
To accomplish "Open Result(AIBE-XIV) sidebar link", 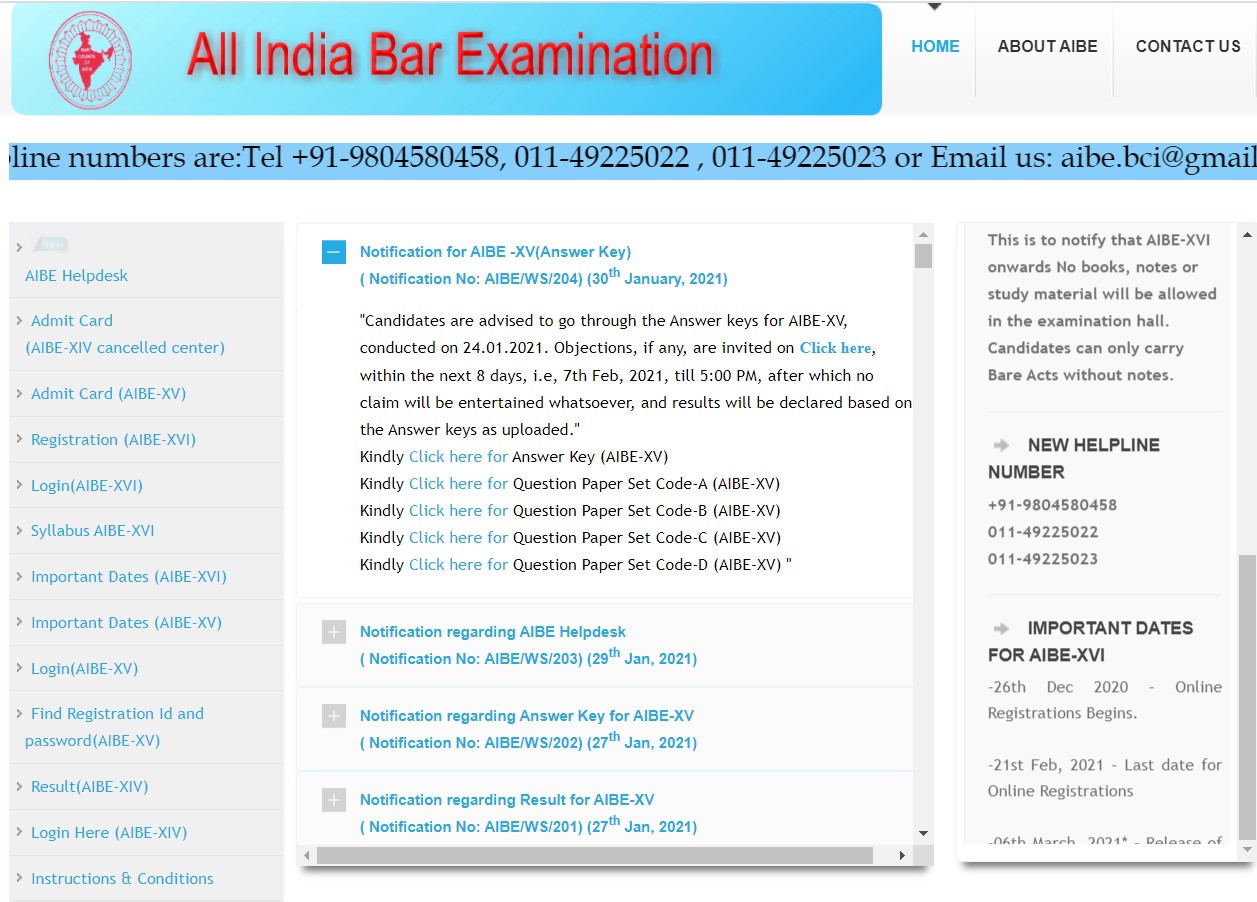I will (x=89, y=787).
